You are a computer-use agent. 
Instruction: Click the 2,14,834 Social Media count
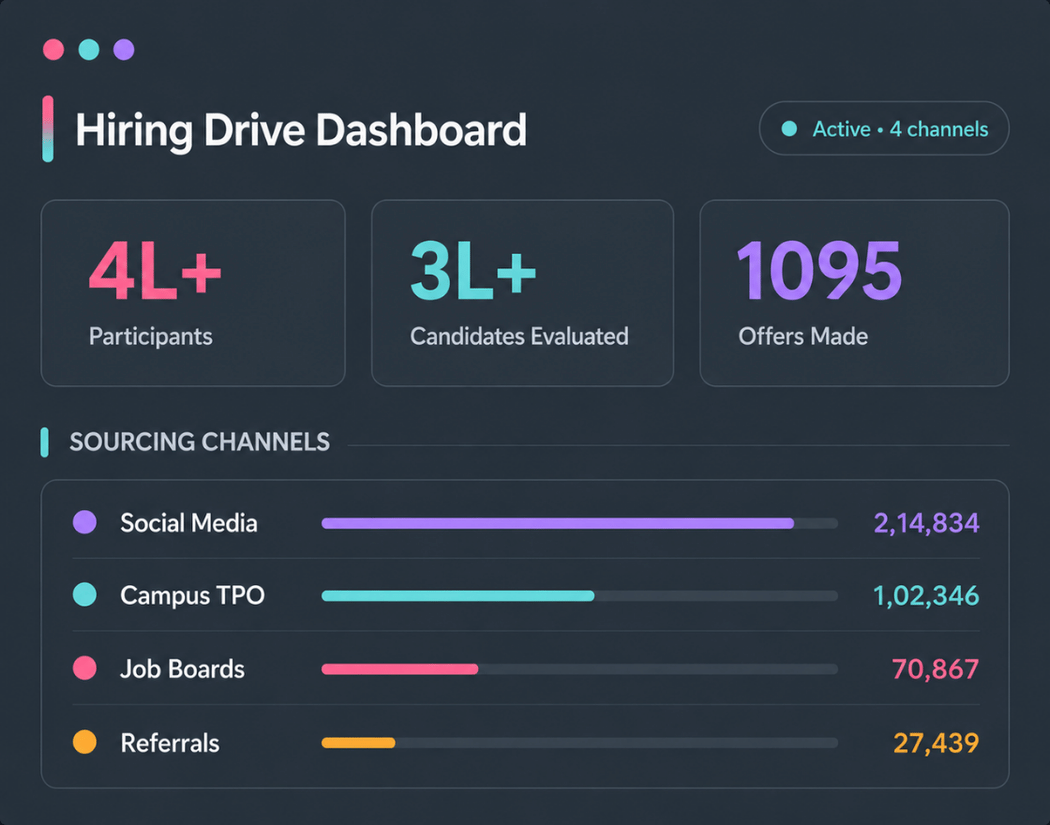926,523
